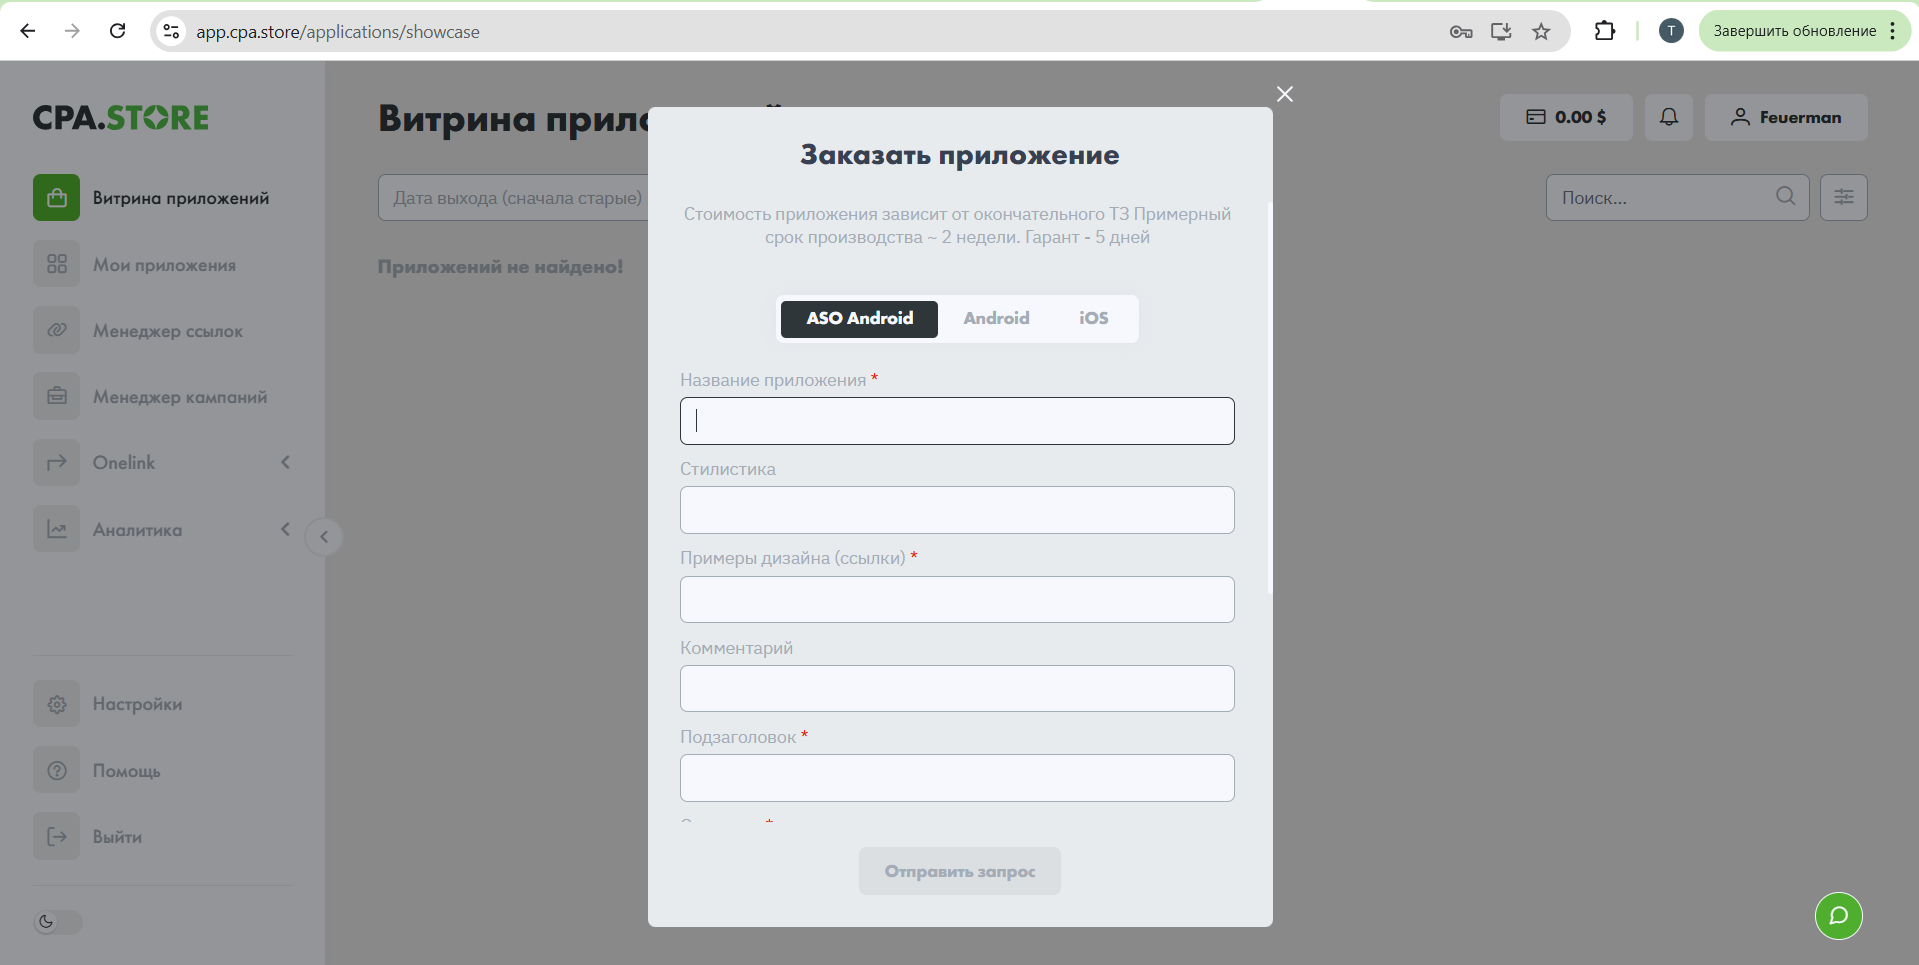The image size is (1919, 965).
Task: Click the Отправить запрос button
Action: pyautogui.click(x=959, y=871)
